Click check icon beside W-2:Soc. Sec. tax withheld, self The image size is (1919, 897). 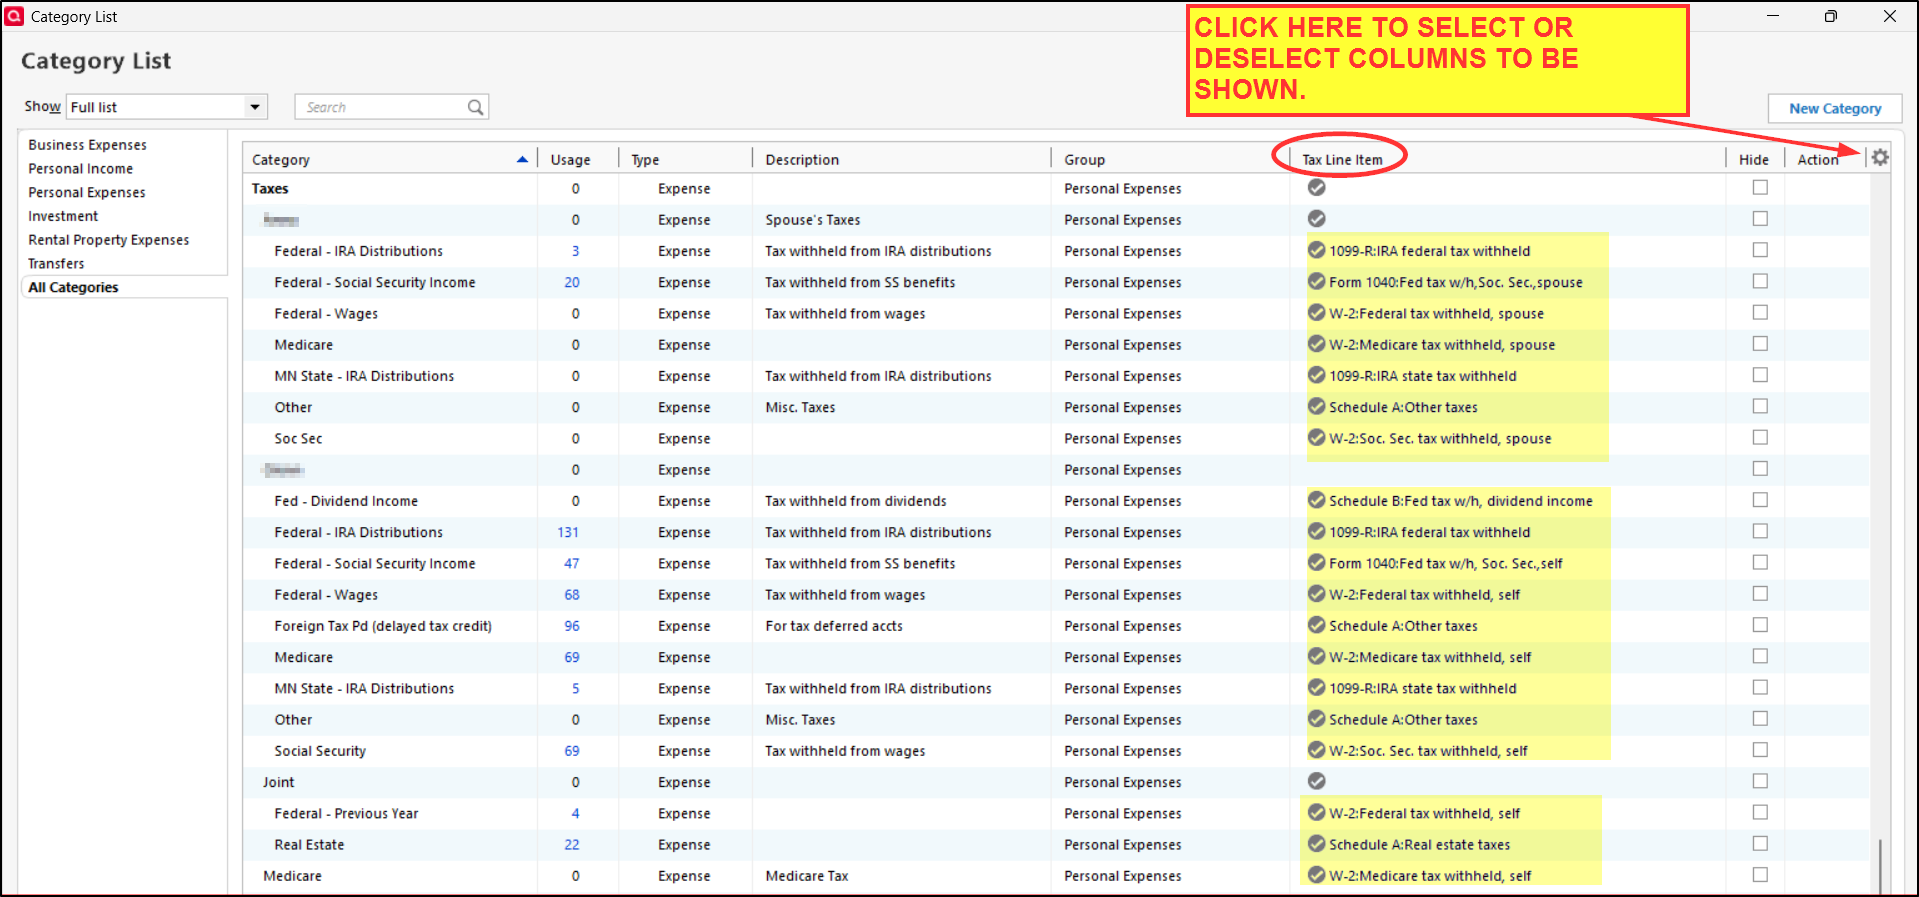click(x=1317, y=750)
